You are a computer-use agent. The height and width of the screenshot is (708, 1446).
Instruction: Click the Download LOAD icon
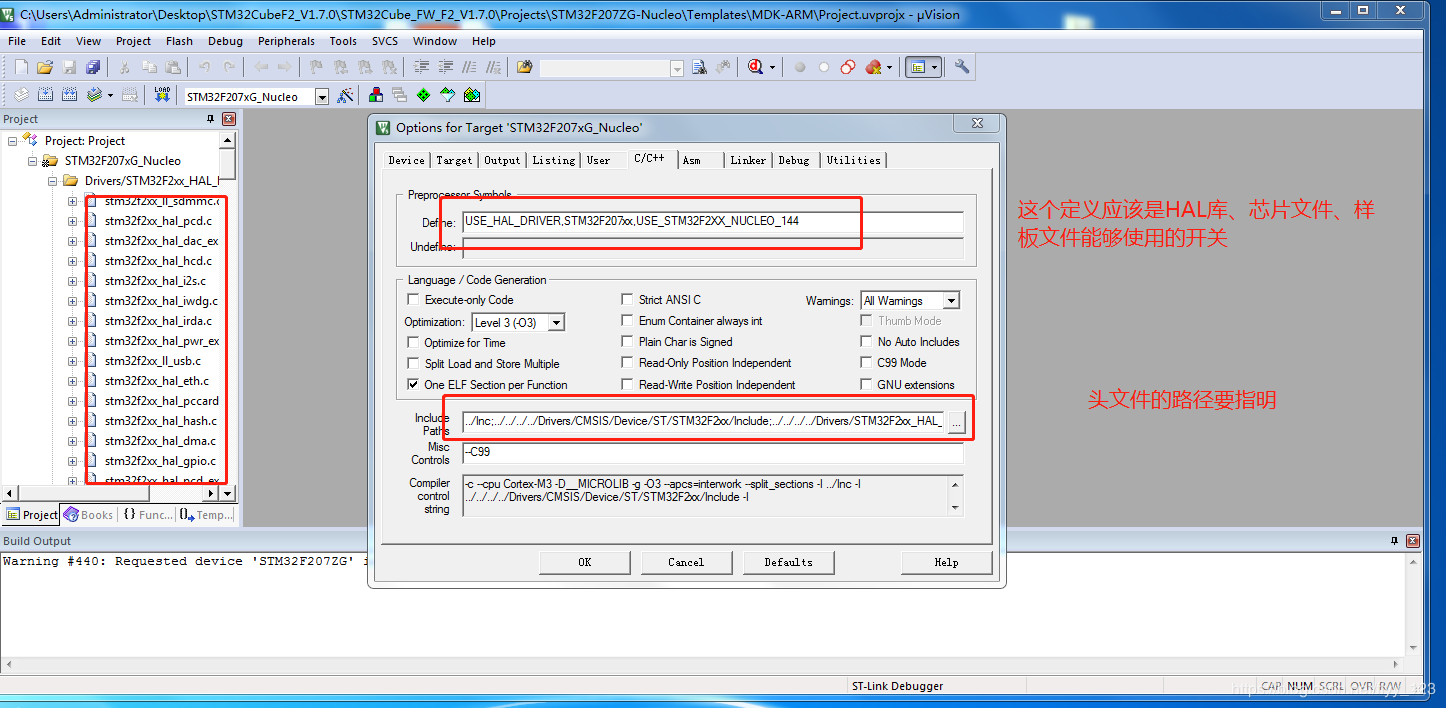(x=162, y=95)
